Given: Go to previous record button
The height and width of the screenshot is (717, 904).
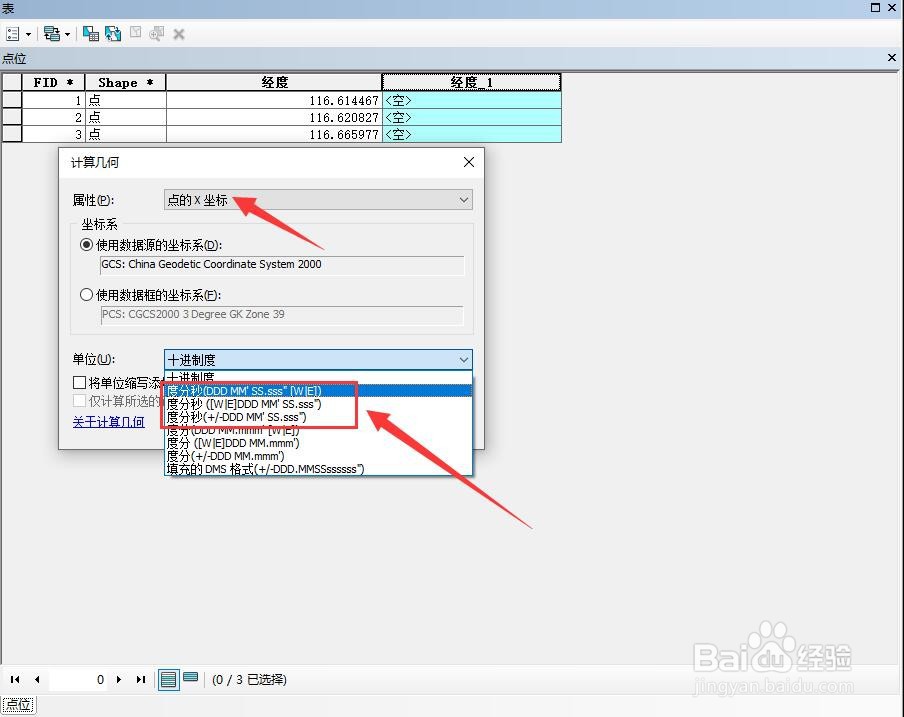Looking at the screenshot, I should coord(37,680).
